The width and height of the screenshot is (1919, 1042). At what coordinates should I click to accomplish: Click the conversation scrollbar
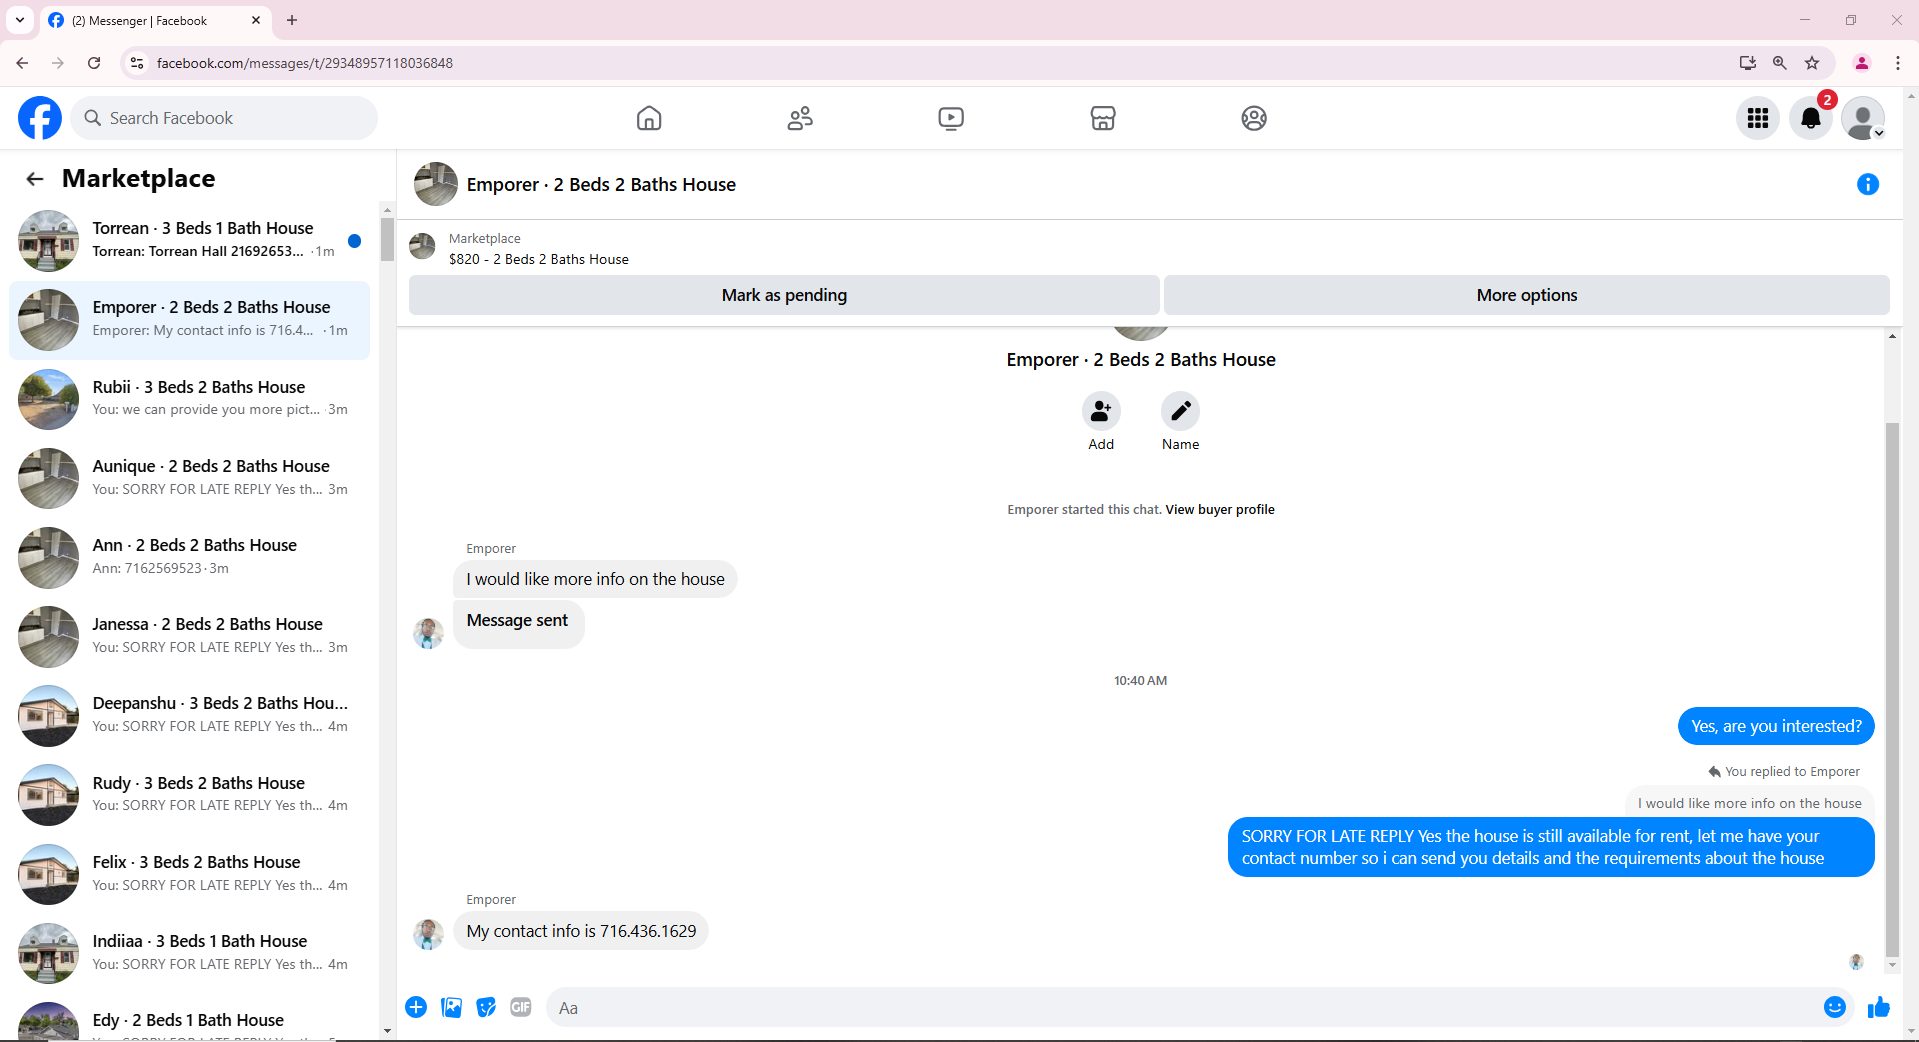1892,690
